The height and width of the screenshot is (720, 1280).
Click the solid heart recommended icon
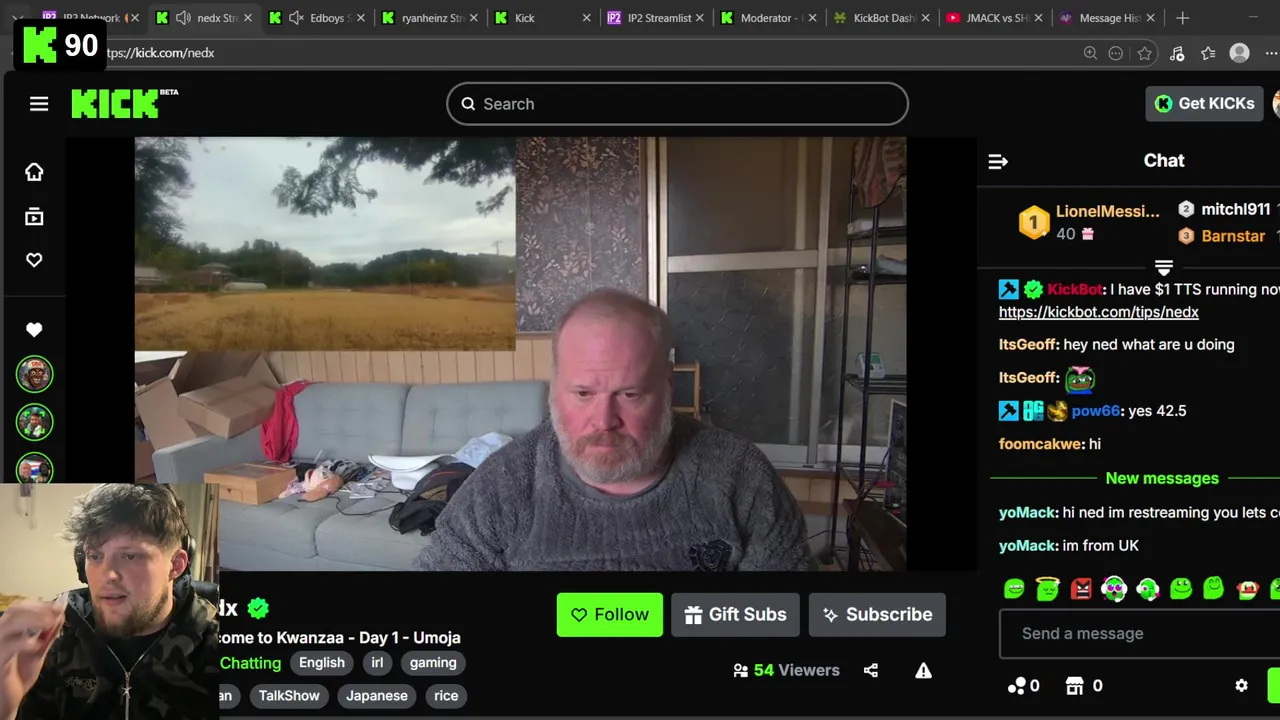34,329
